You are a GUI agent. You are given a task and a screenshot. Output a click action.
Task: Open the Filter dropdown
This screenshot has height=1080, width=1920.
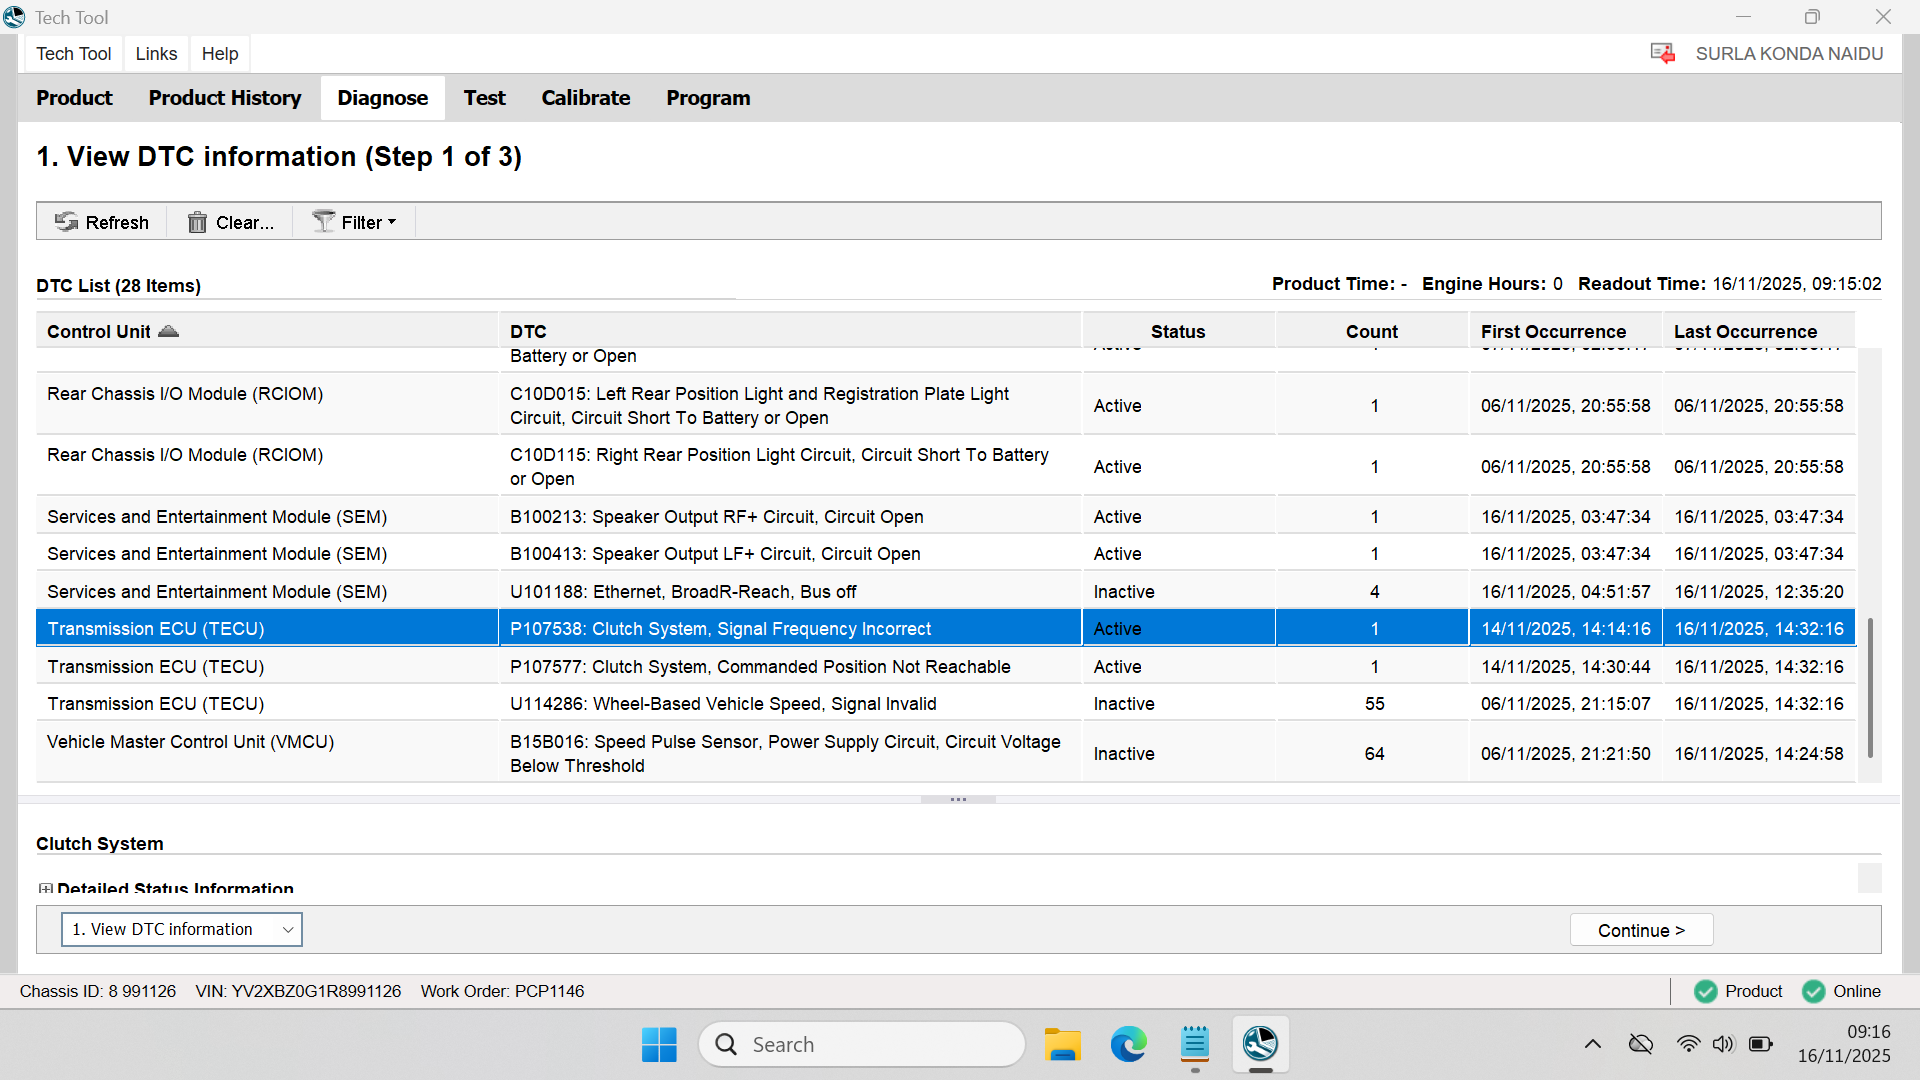tap(354, 222)
